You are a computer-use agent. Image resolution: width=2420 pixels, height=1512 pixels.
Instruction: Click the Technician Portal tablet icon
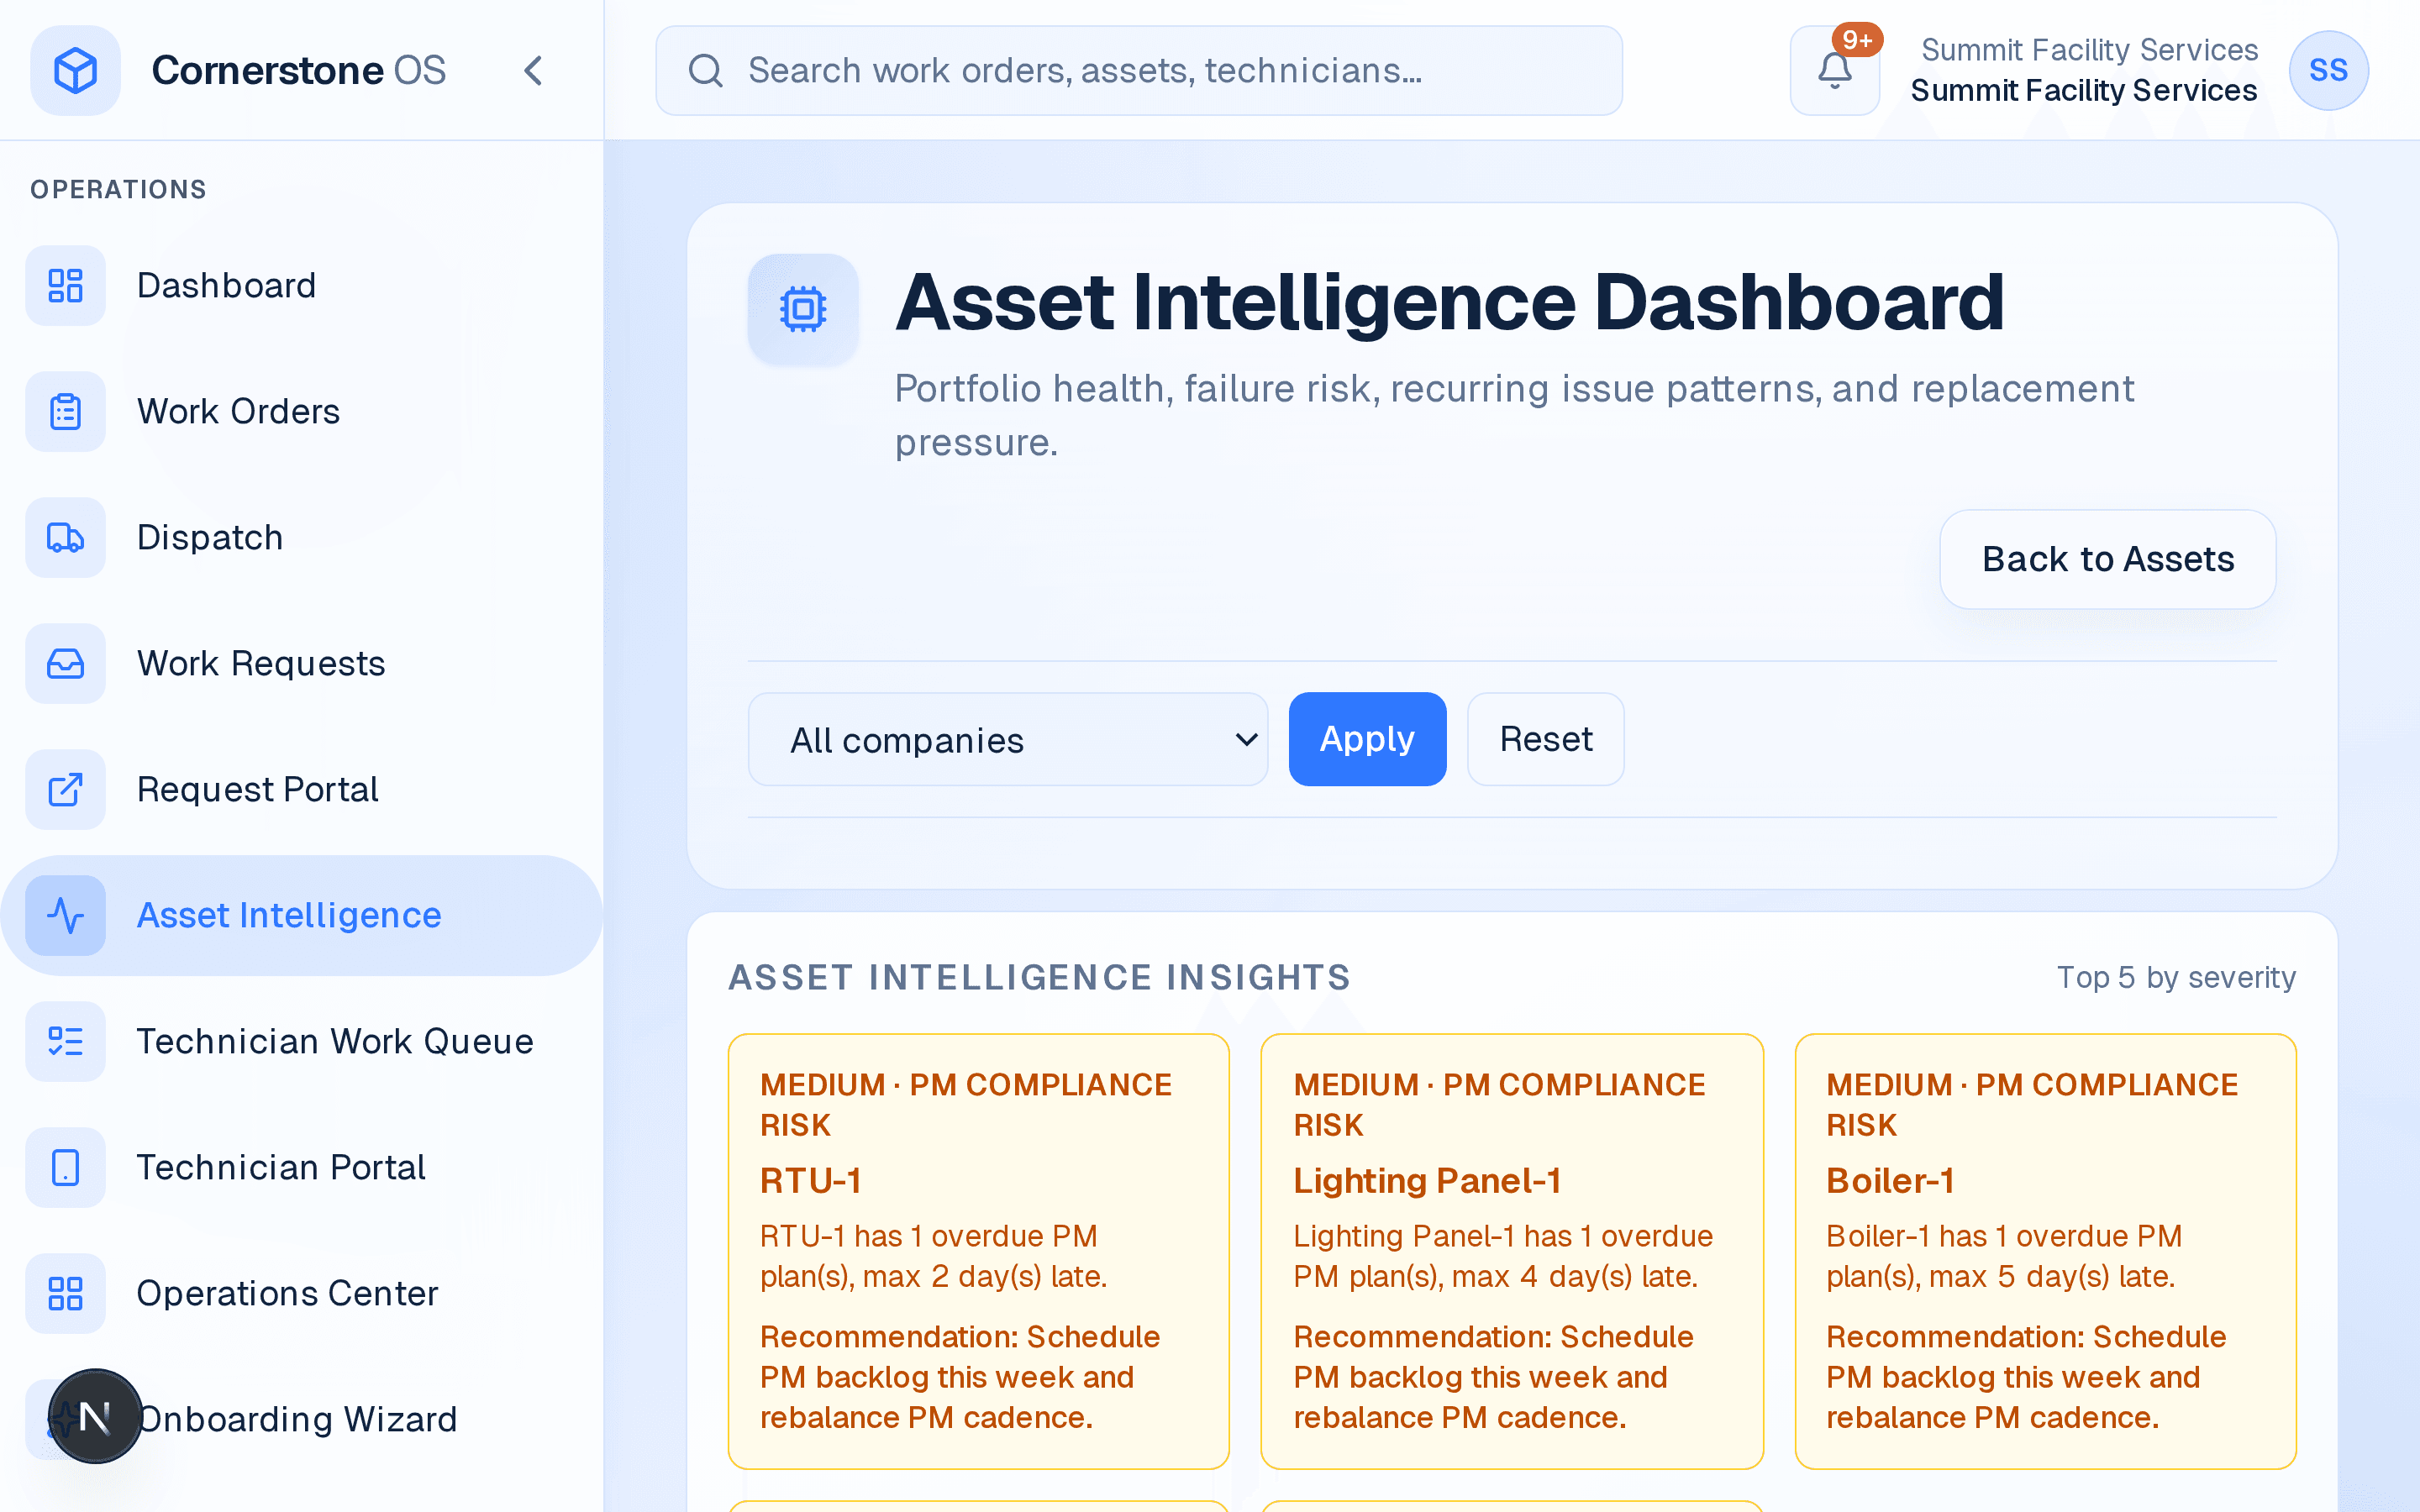click(66, 1167)
